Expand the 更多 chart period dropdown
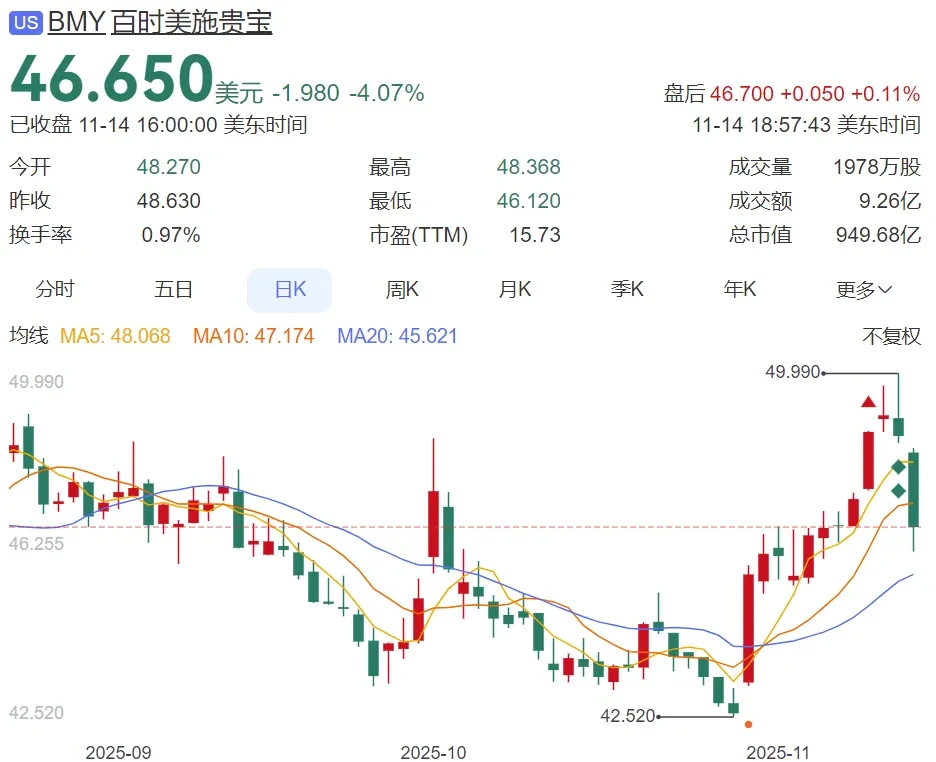This screenshot has width=936, height=762. (x=863, y=290)
